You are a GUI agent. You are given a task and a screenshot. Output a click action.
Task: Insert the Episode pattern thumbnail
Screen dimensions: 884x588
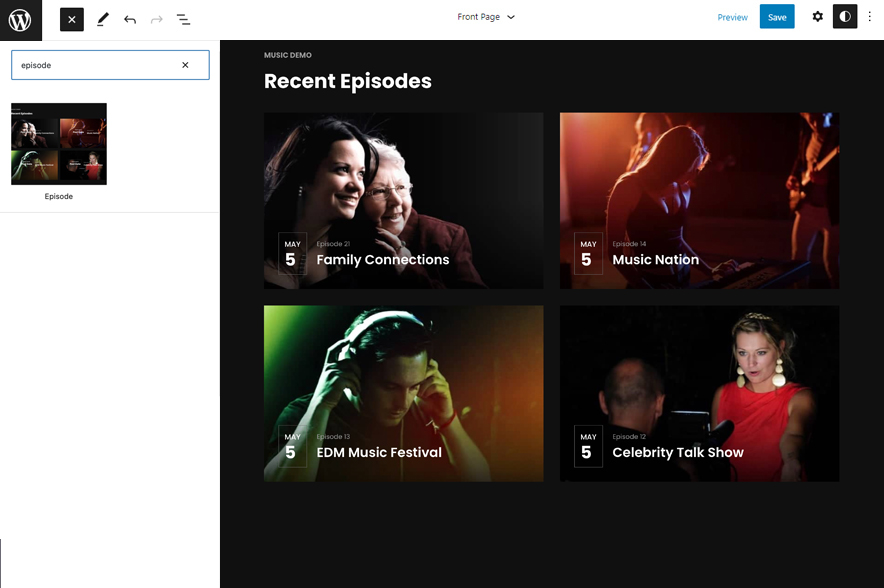click(59, 144)
